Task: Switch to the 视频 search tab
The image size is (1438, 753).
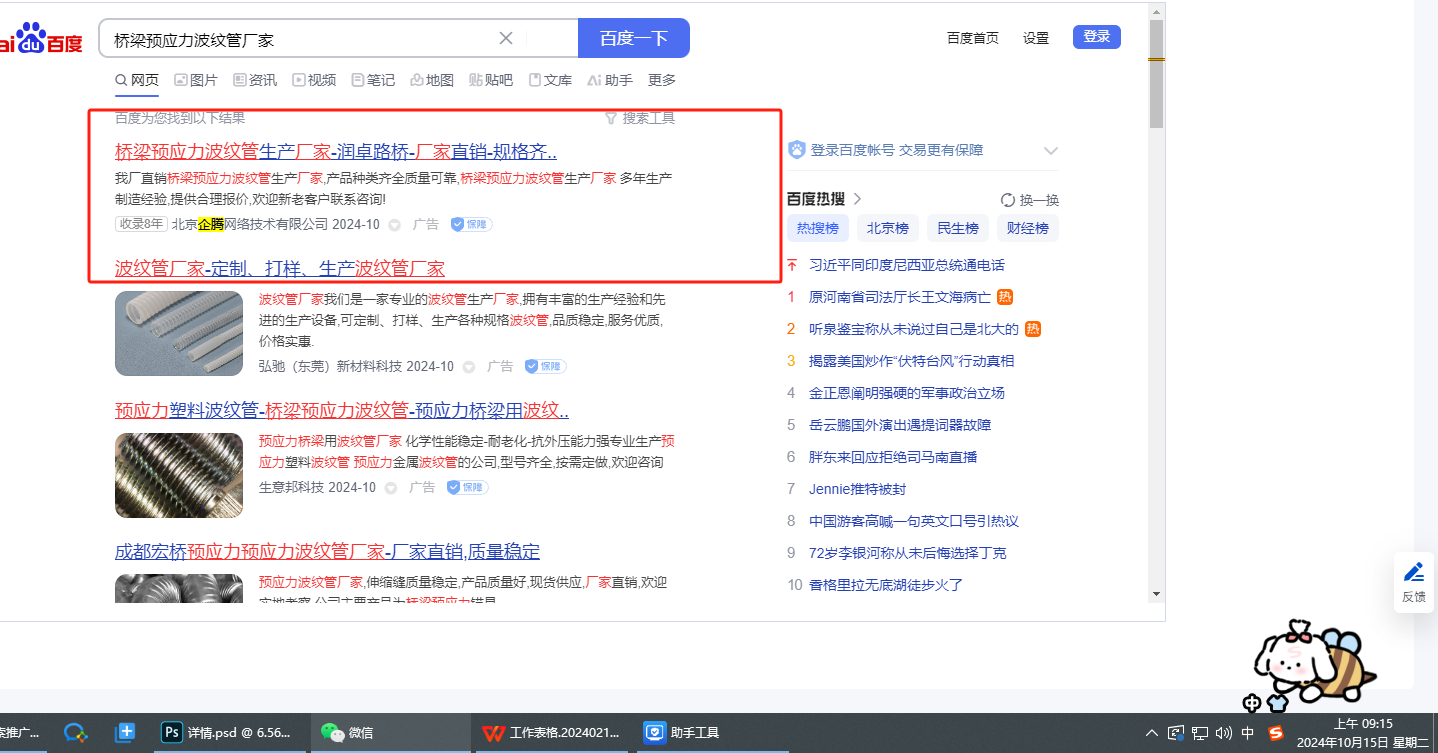Action: [x=314, y=80]
